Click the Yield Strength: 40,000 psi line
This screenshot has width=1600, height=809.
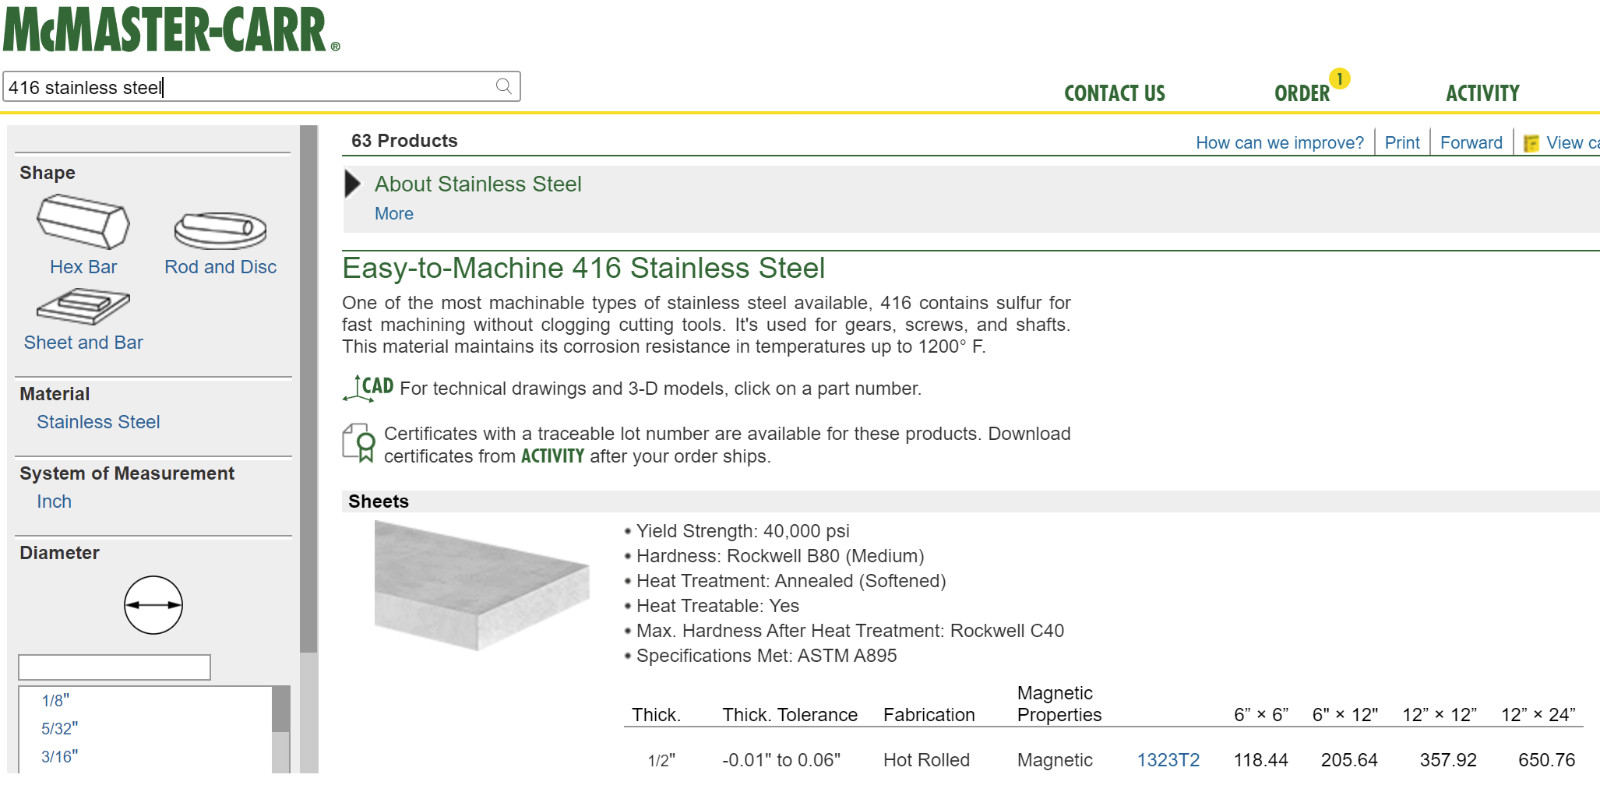[742, 531]
